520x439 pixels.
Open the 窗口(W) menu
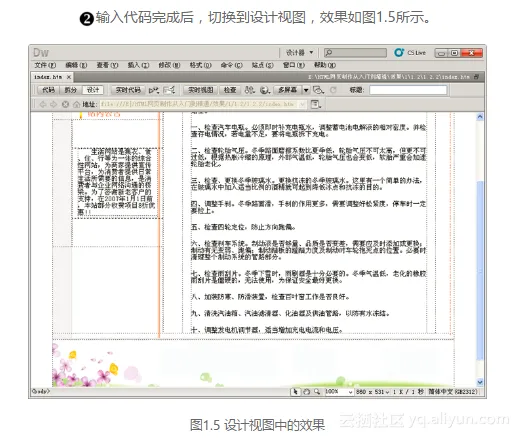294,65
